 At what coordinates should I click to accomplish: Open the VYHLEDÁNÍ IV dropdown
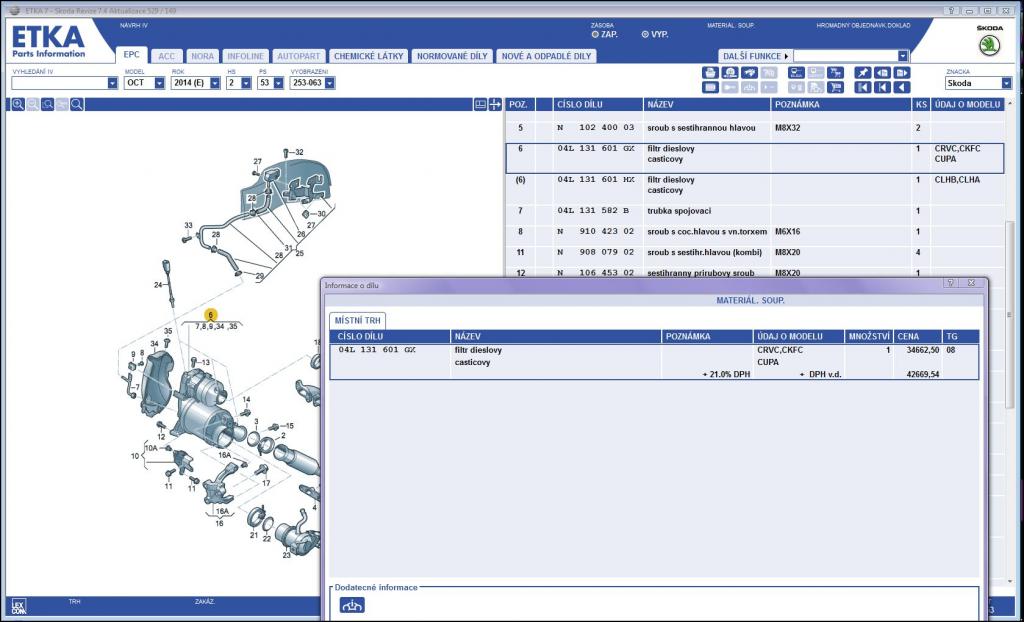(112, 83)
